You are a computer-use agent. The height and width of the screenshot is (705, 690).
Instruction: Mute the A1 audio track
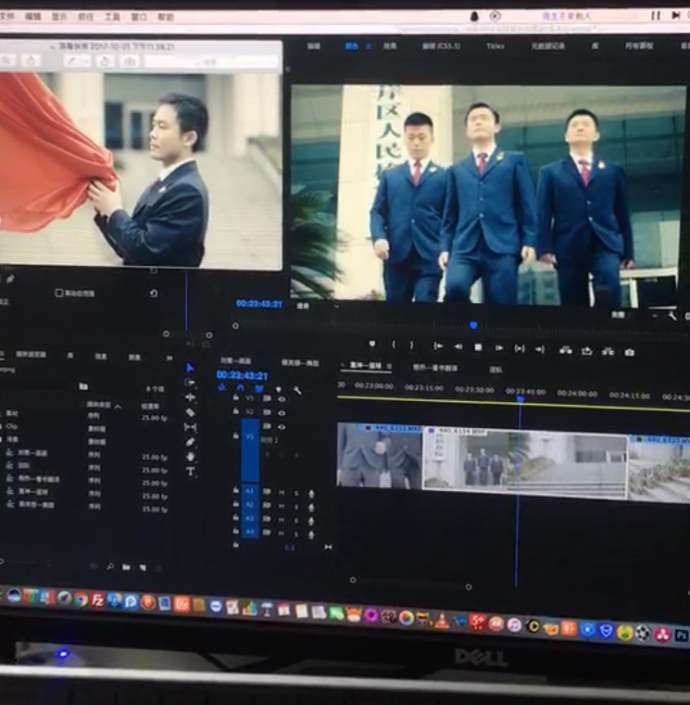tap(282, 493)
